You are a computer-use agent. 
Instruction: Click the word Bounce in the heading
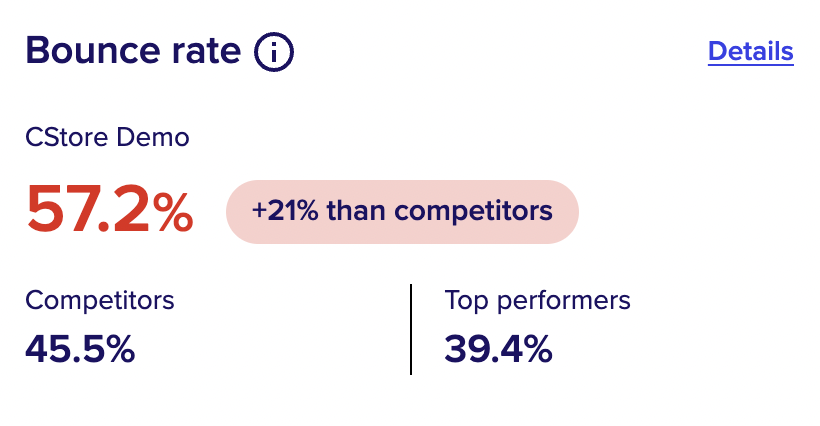click(x=93, y=51)
